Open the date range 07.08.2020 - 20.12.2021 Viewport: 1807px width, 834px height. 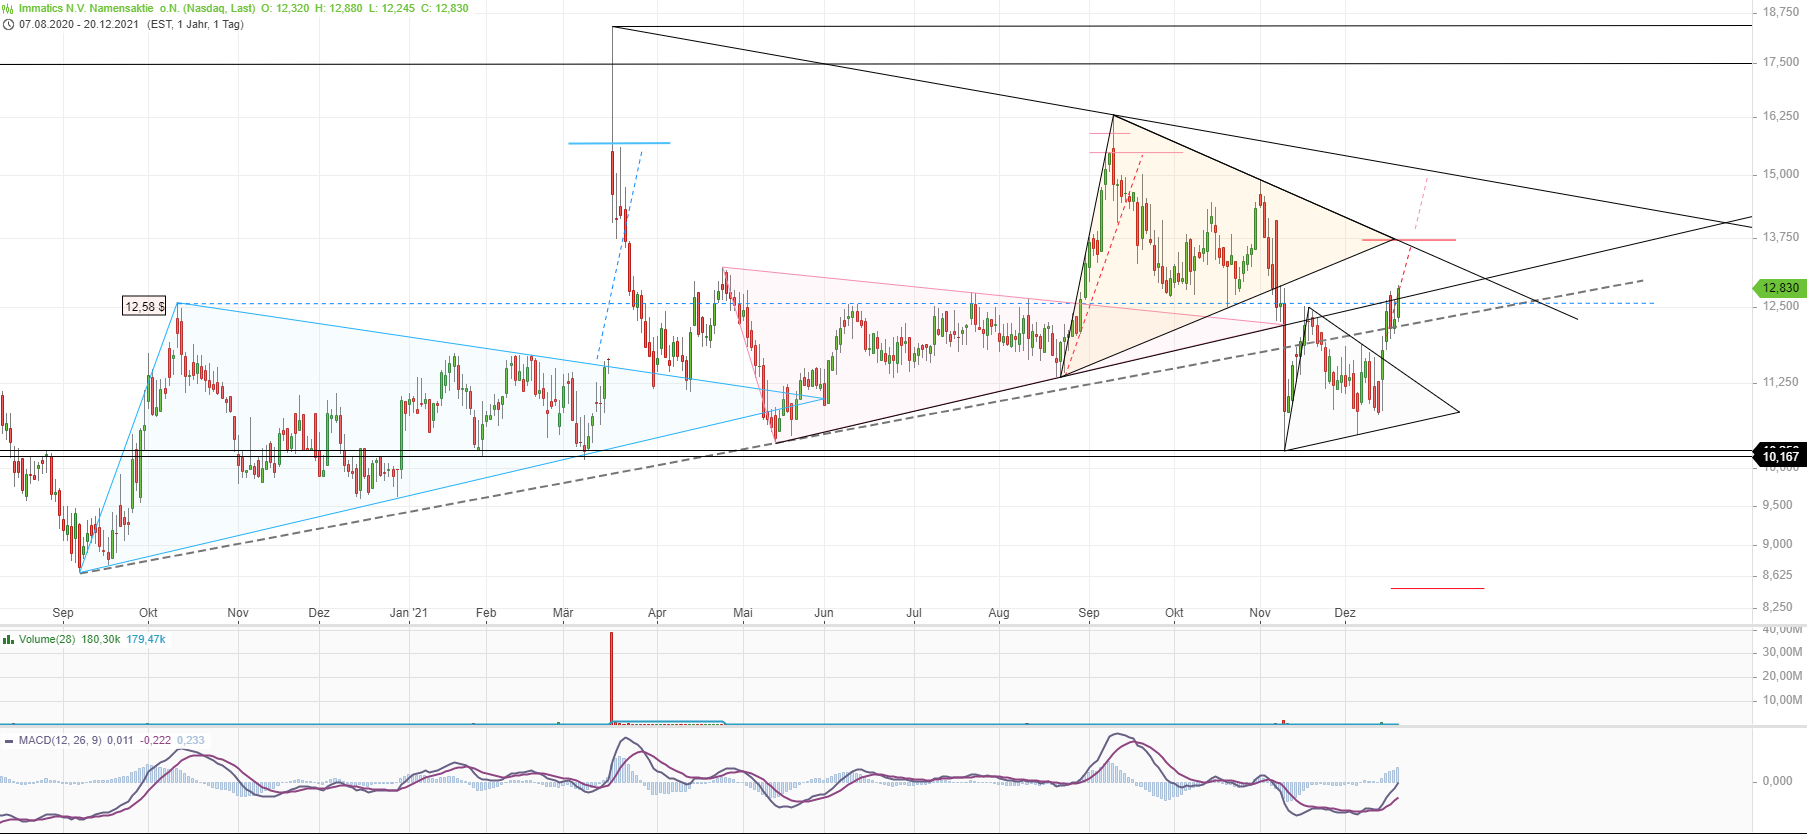pyautogui.click(x=78, y=24)
